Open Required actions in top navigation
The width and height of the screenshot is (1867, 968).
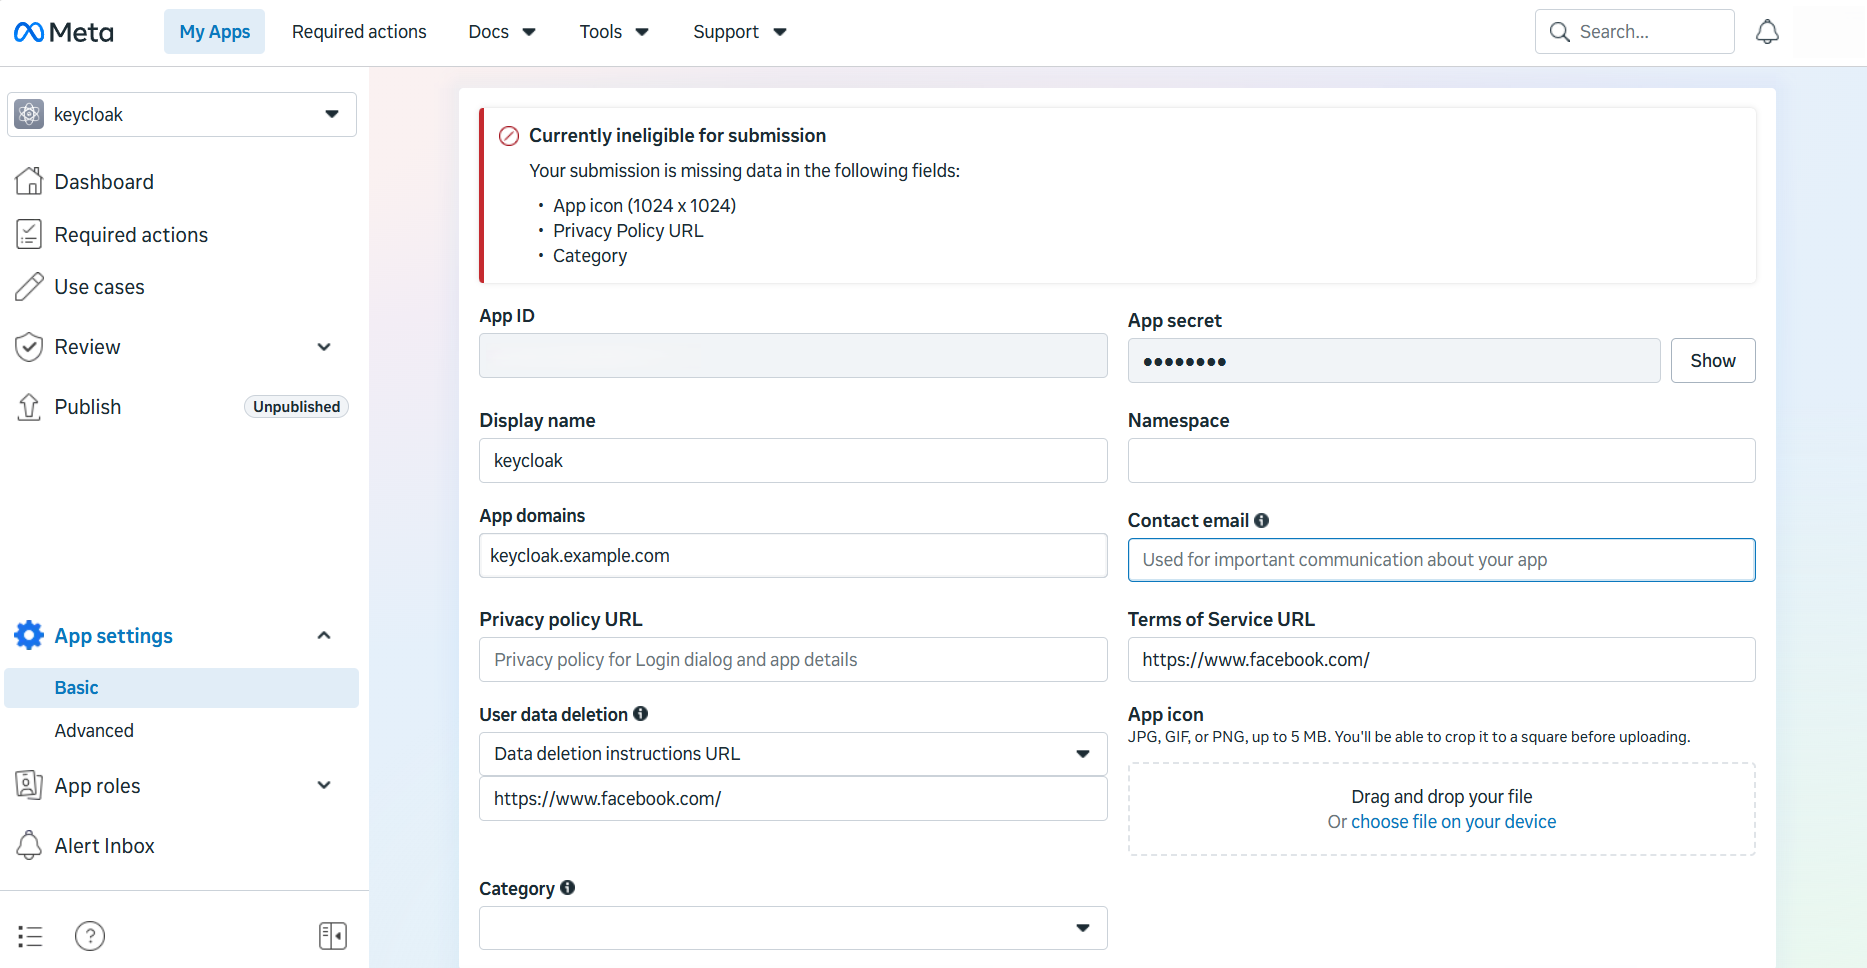click(x=359, y=32)
